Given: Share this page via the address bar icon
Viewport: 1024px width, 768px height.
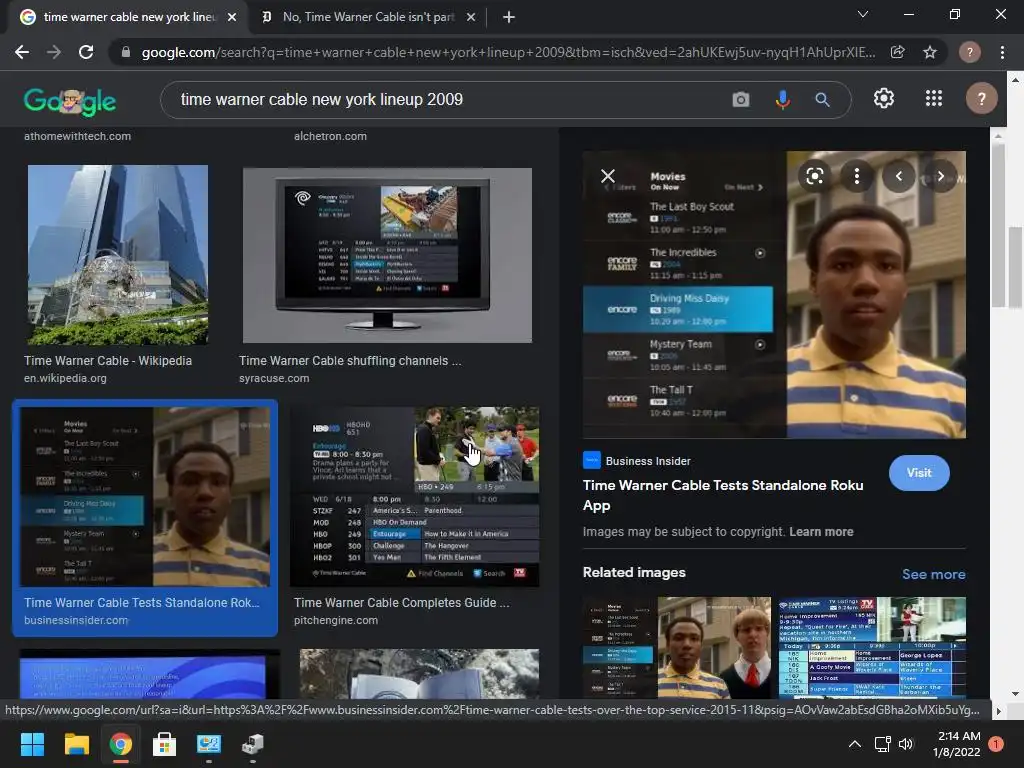Looking at the screenshot, I should (x=897, y=52).
